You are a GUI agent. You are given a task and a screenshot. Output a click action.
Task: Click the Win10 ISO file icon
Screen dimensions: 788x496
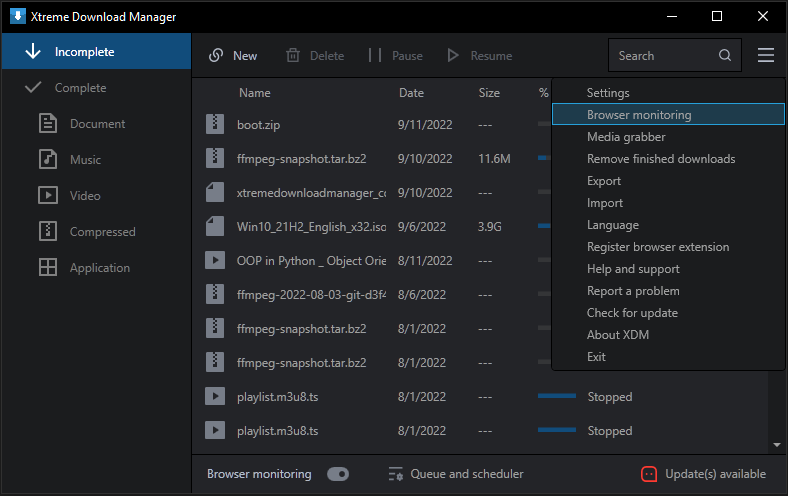point(215,226)
